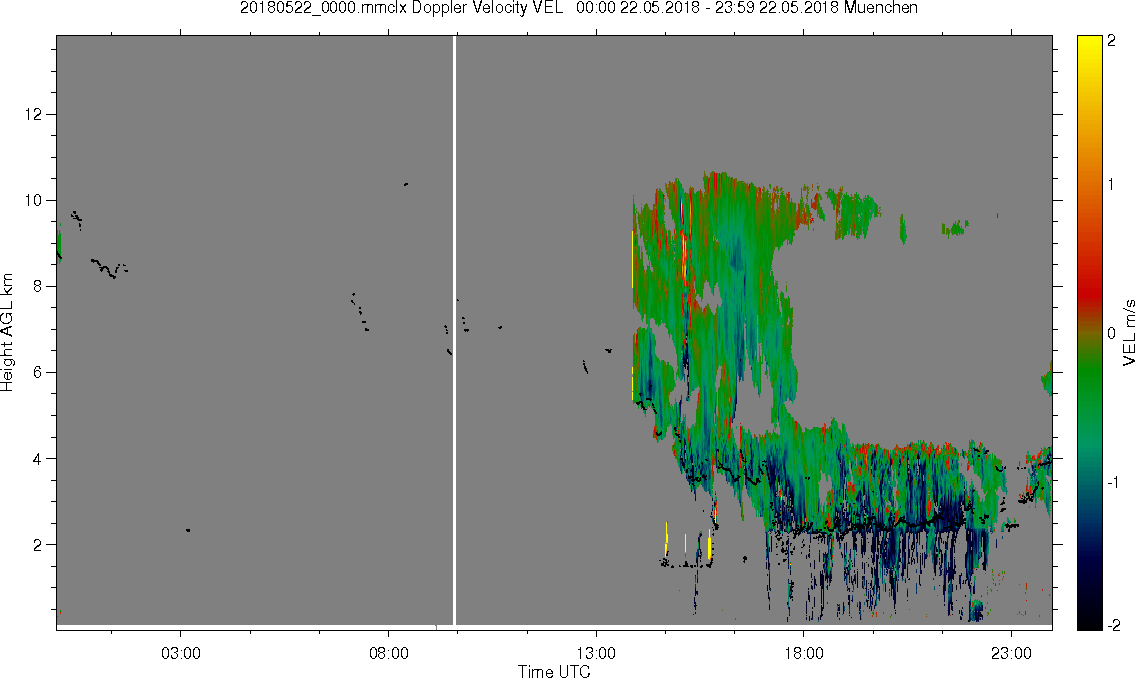The height and width of the screenshot is (678, 1135).
Task: Click the height tick label 10
Action: pyautogui.click(x=33, y=200)
